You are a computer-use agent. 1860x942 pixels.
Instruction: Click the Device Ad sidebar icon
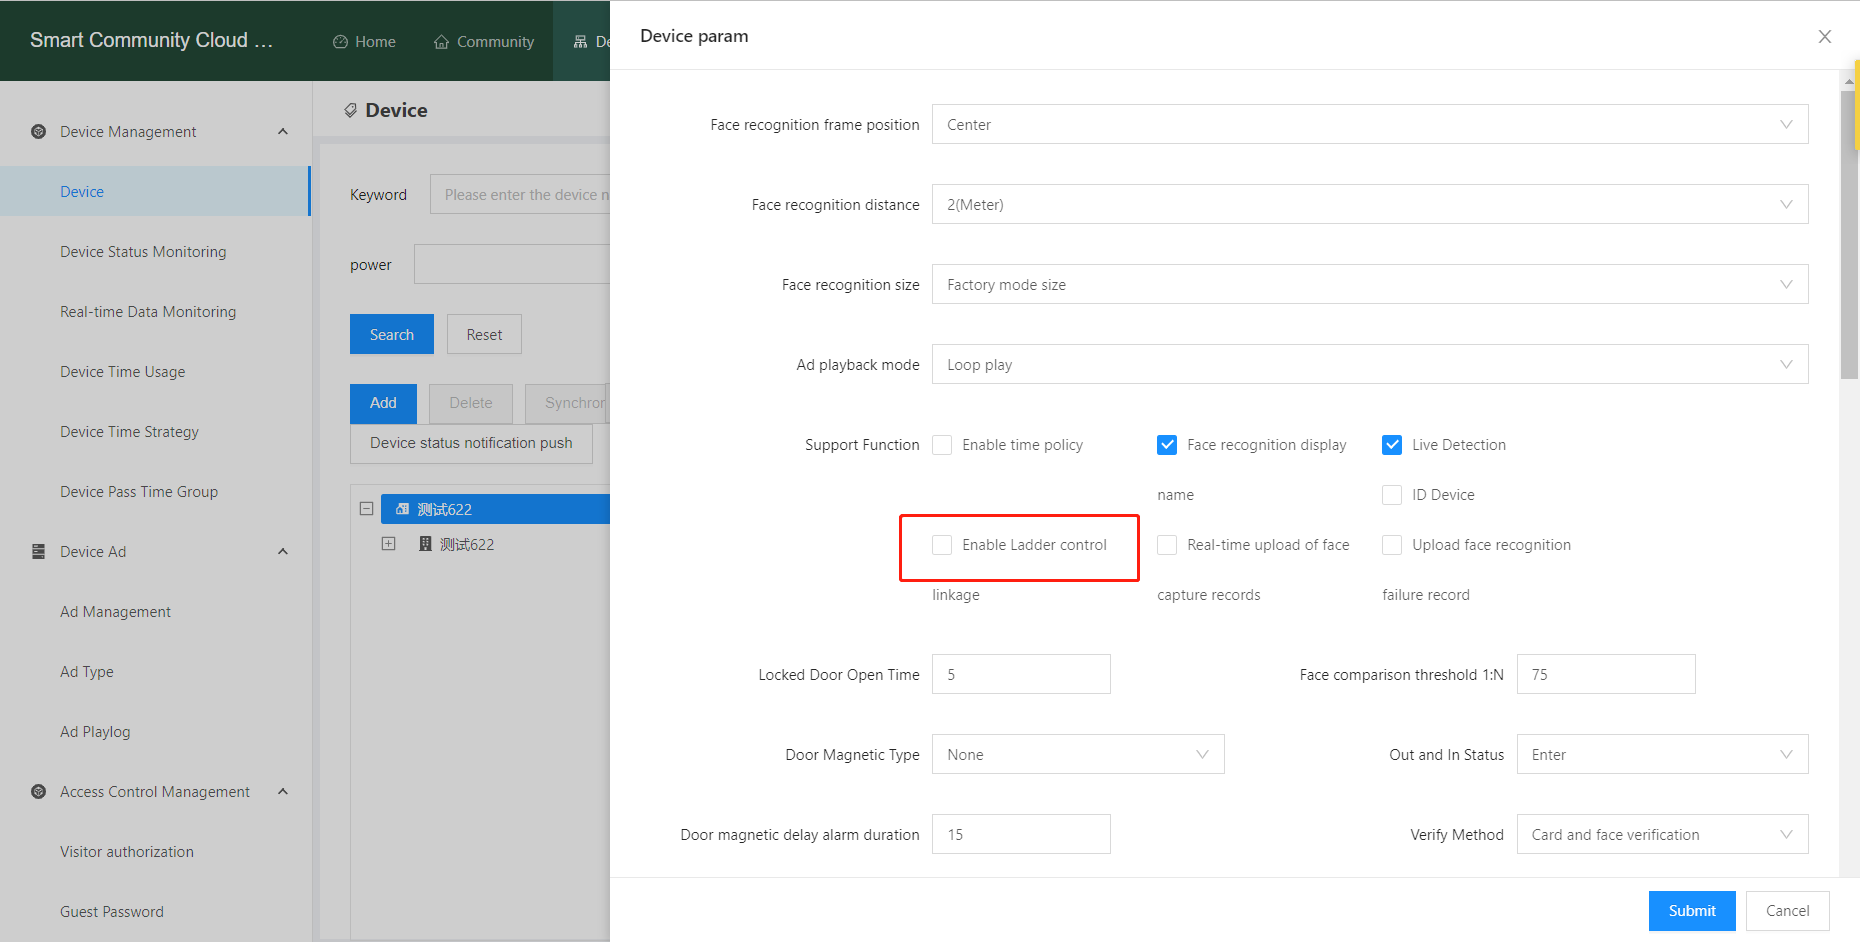38,551
